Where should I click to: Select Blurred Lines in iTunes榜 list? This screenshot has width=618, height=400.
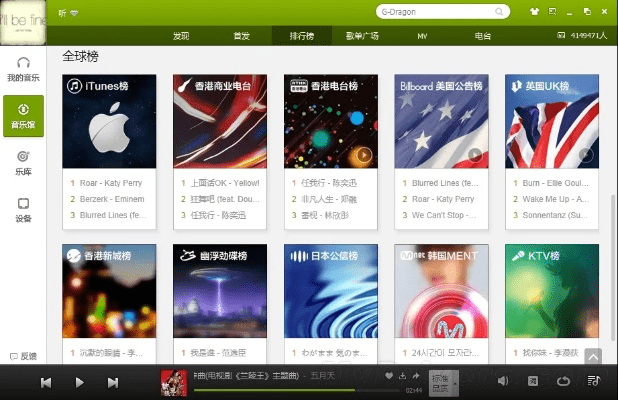(113, 215)
